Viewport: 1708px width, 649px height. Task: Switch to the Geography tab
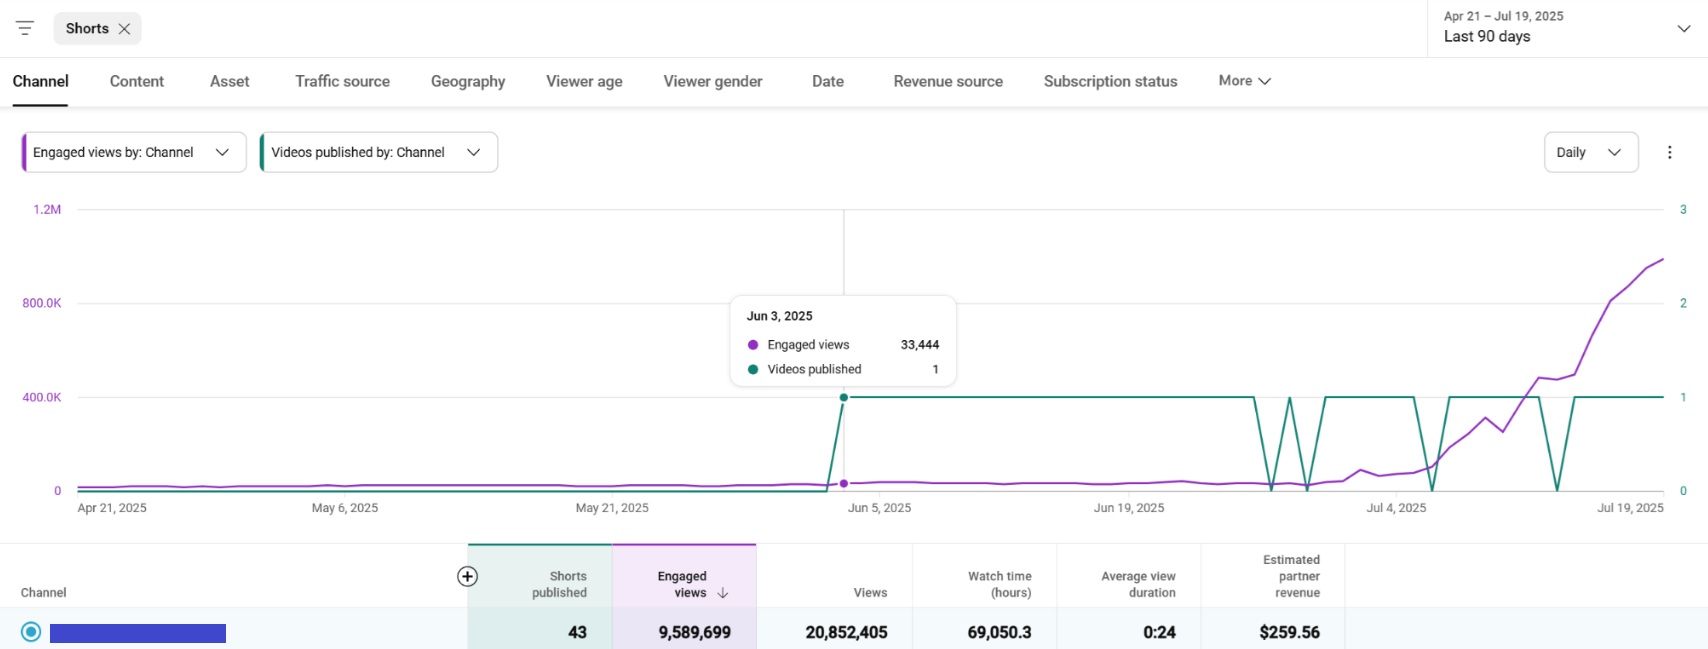click(x=467, y=81)
